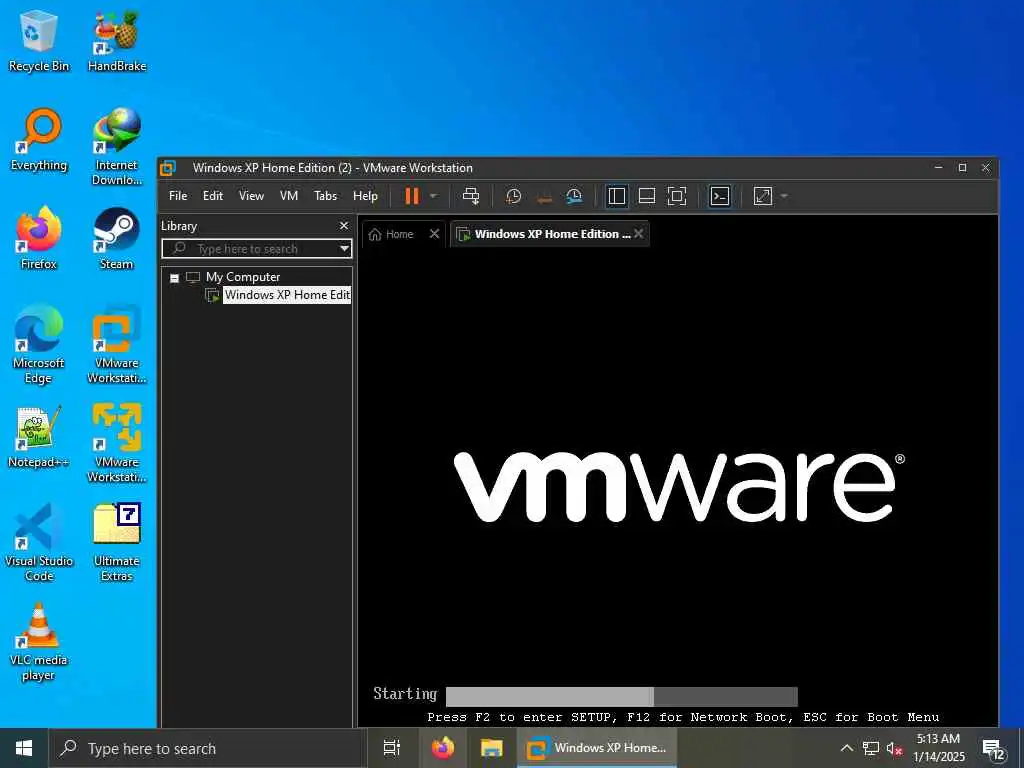
Task: Click the stretch guest display icon
Action: point(763,196)
